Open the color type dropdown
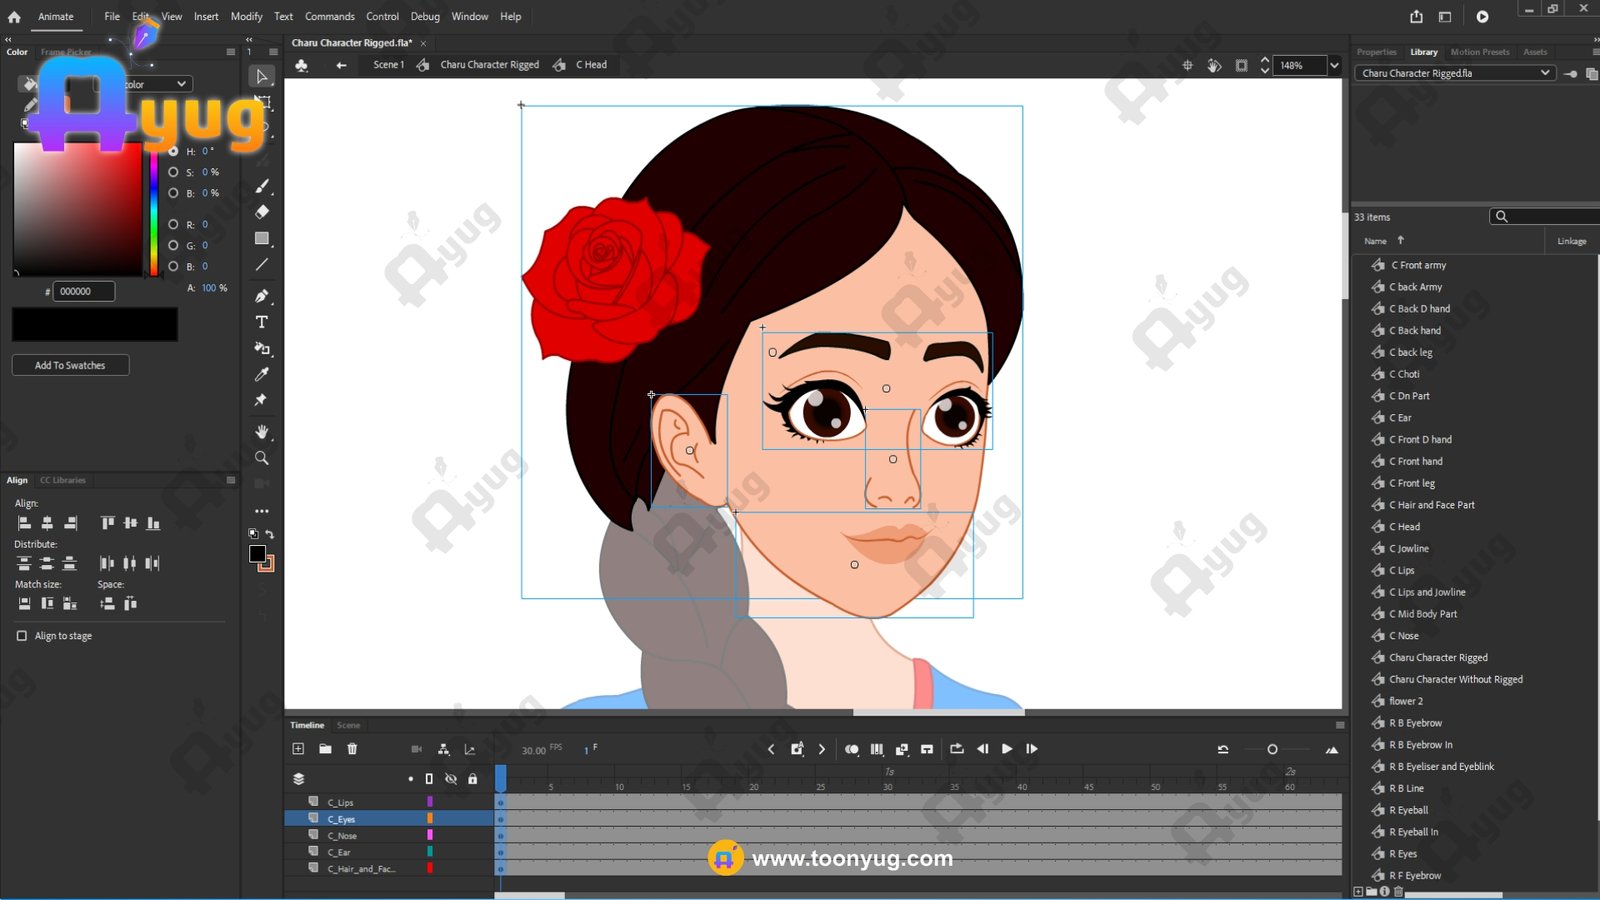1600x900 pixels. [181, 84]
